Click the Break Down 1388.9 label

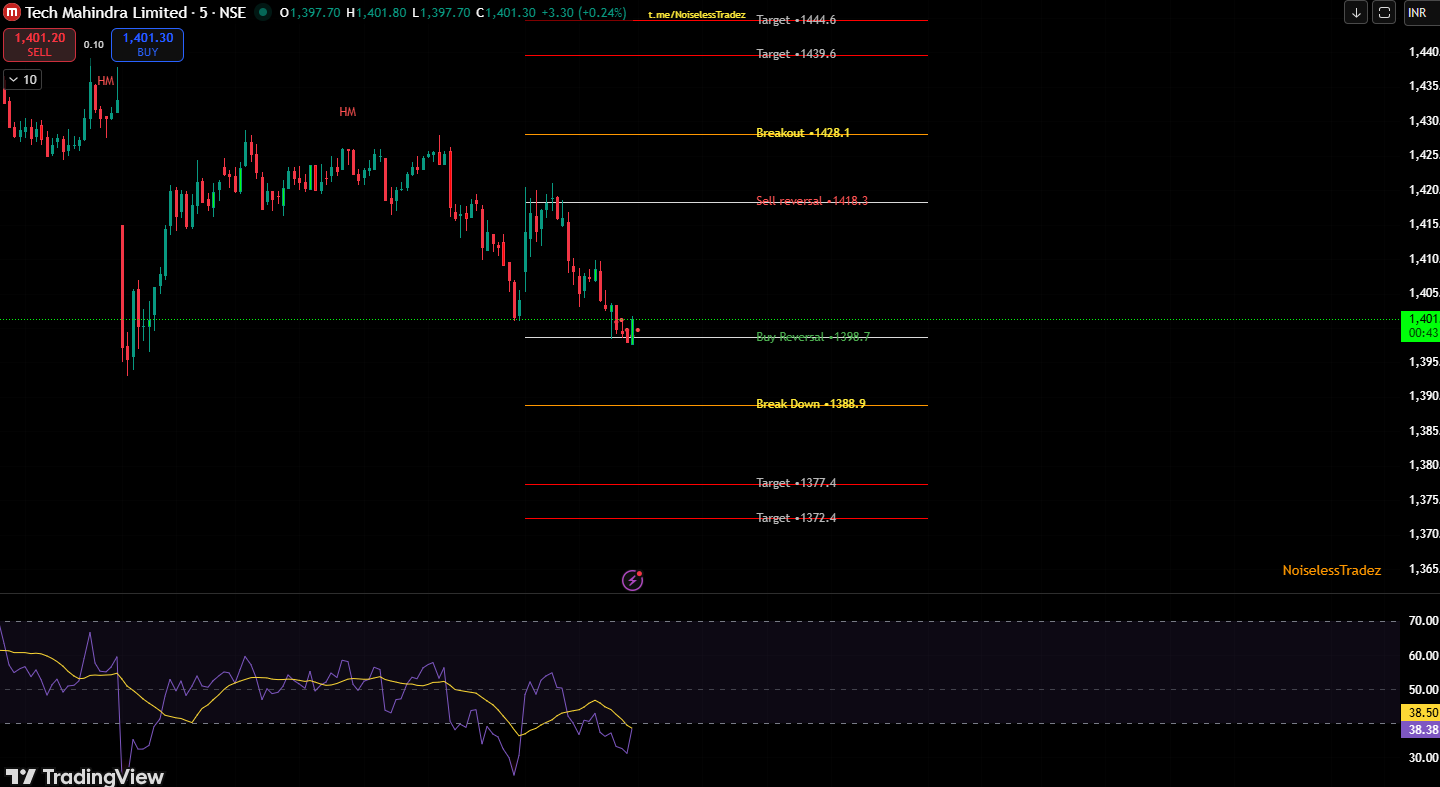811,404
